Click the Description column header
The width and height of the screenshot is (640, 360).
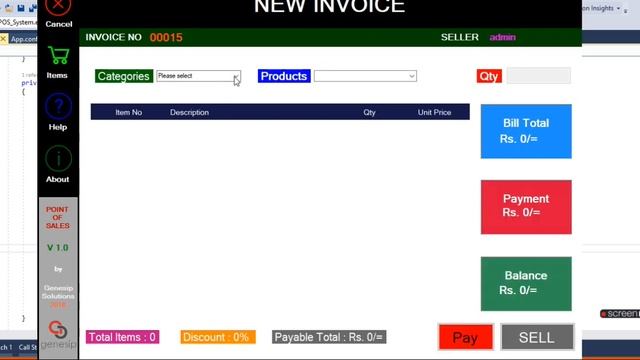(189, 112)
